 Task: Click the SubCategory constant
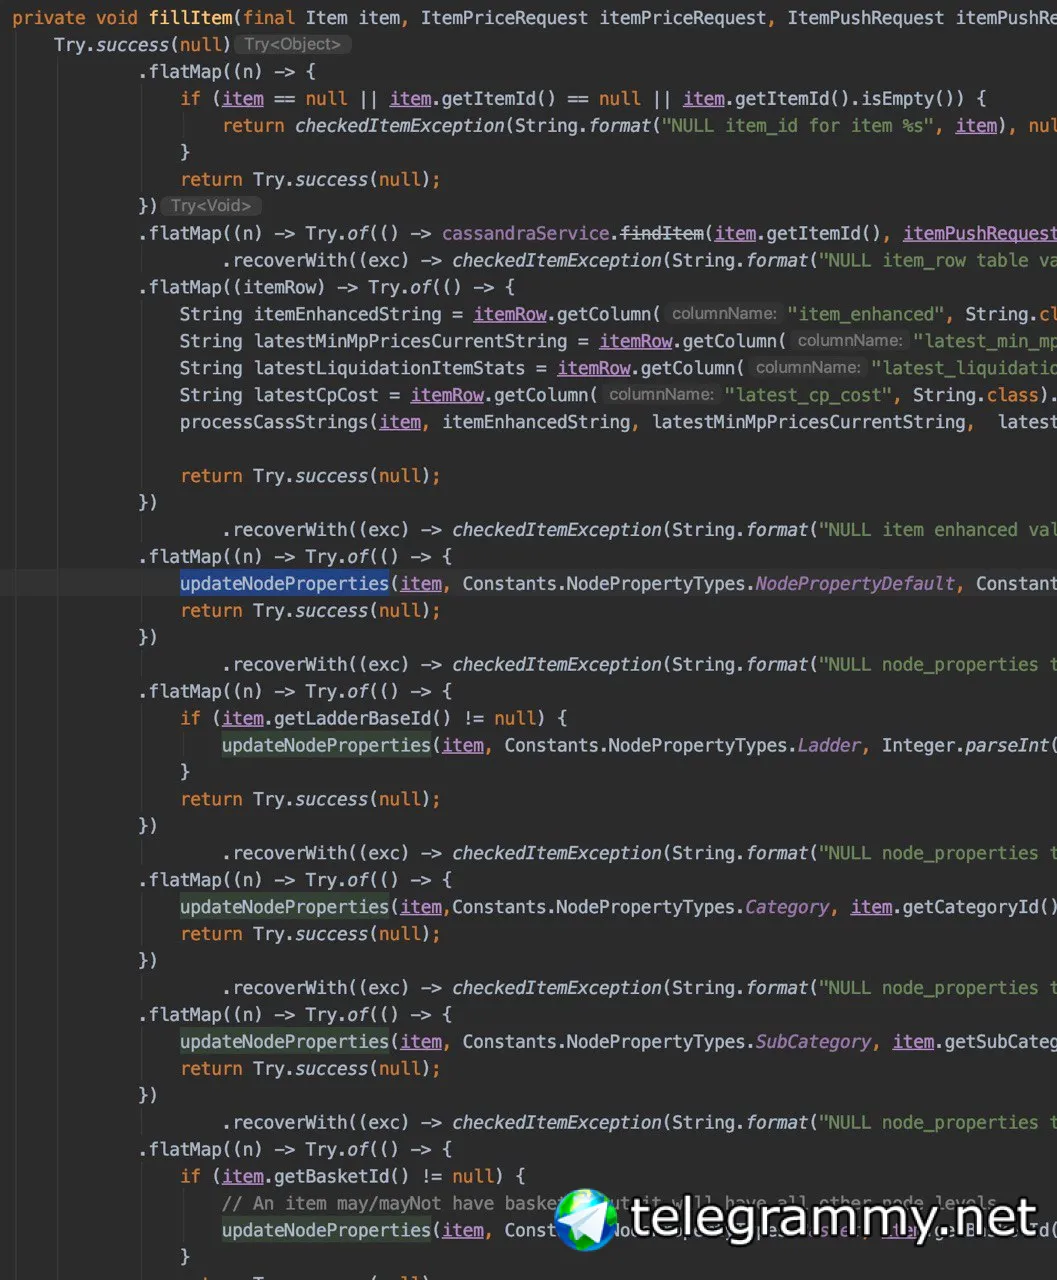pos(813,1041)
